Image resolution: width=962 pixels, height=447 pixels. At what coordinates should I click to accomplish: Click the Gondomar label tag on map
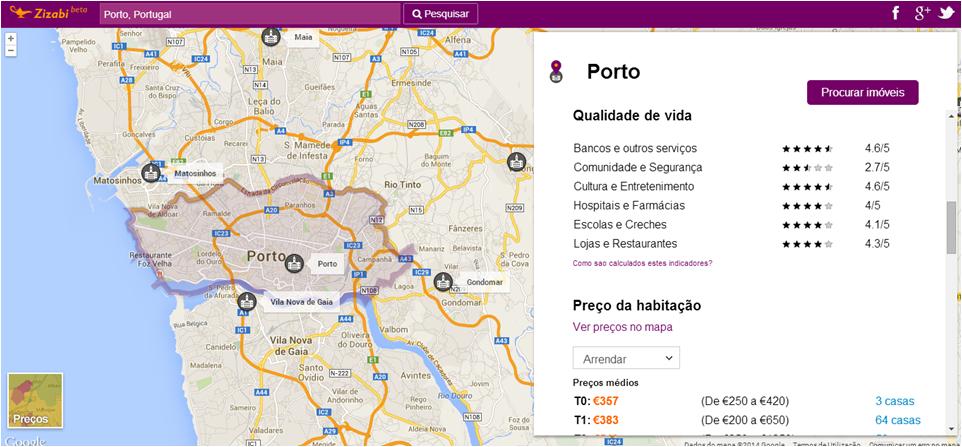[x=484, y=282]
